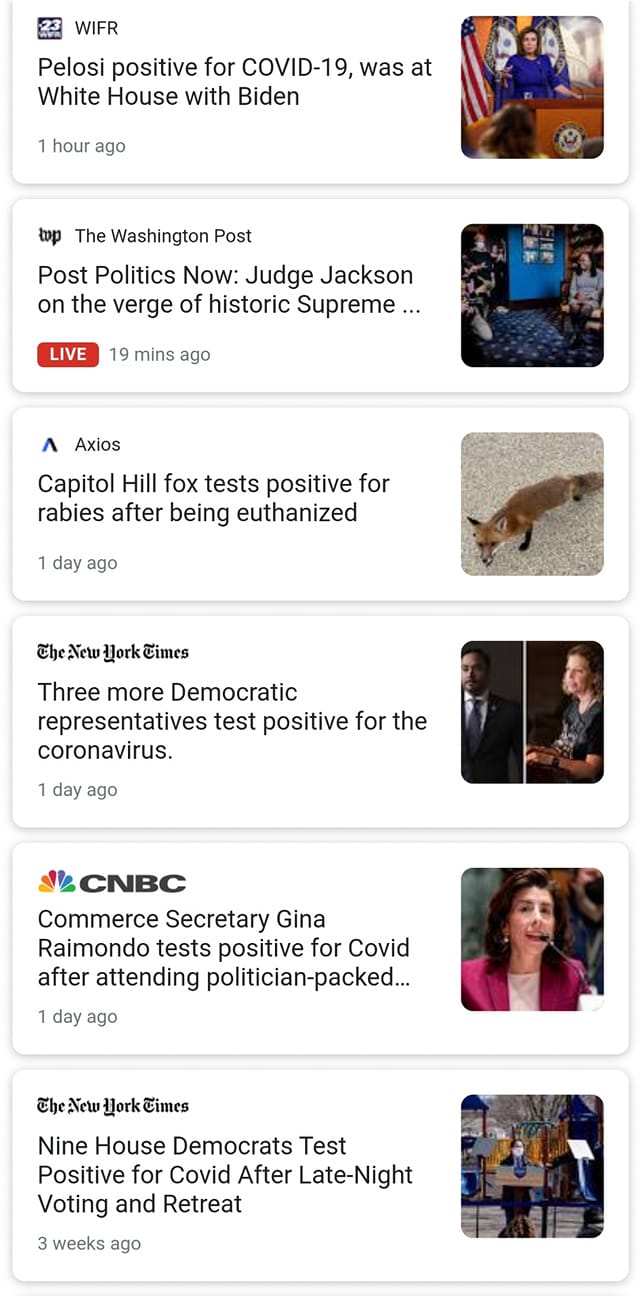640x1296 pixels.
Task: Click the two representatives split thumbnail
Action: click(532, 712)
